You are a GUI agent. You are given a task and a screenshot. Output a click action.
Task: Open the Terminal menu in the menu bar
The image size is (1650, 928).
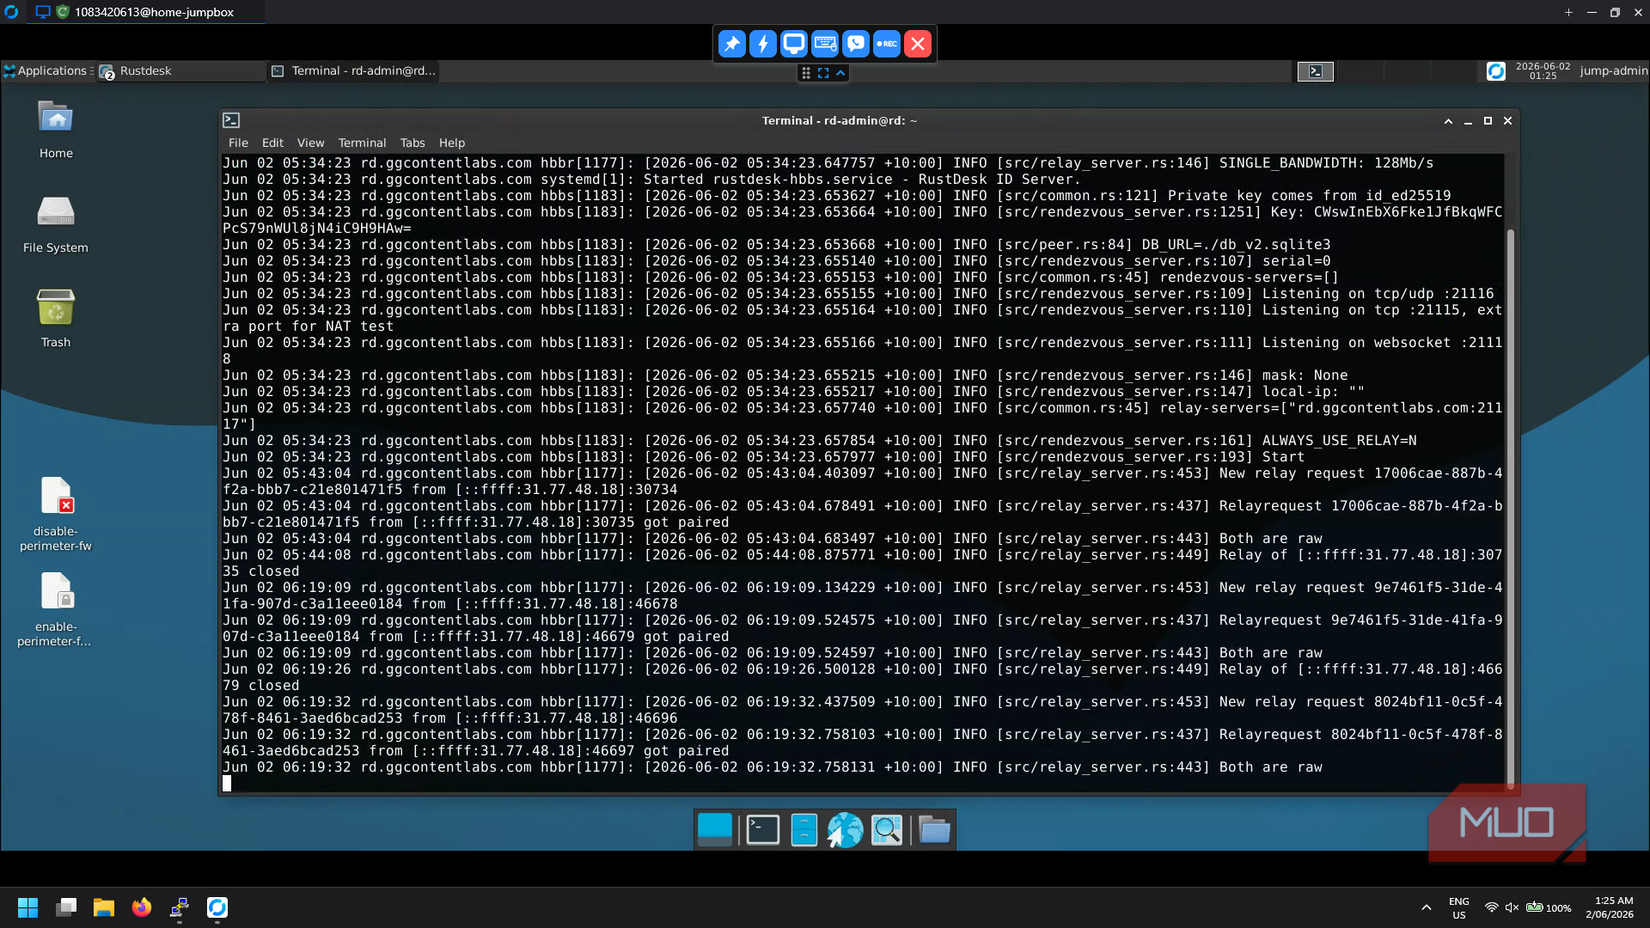pos(362,143)
